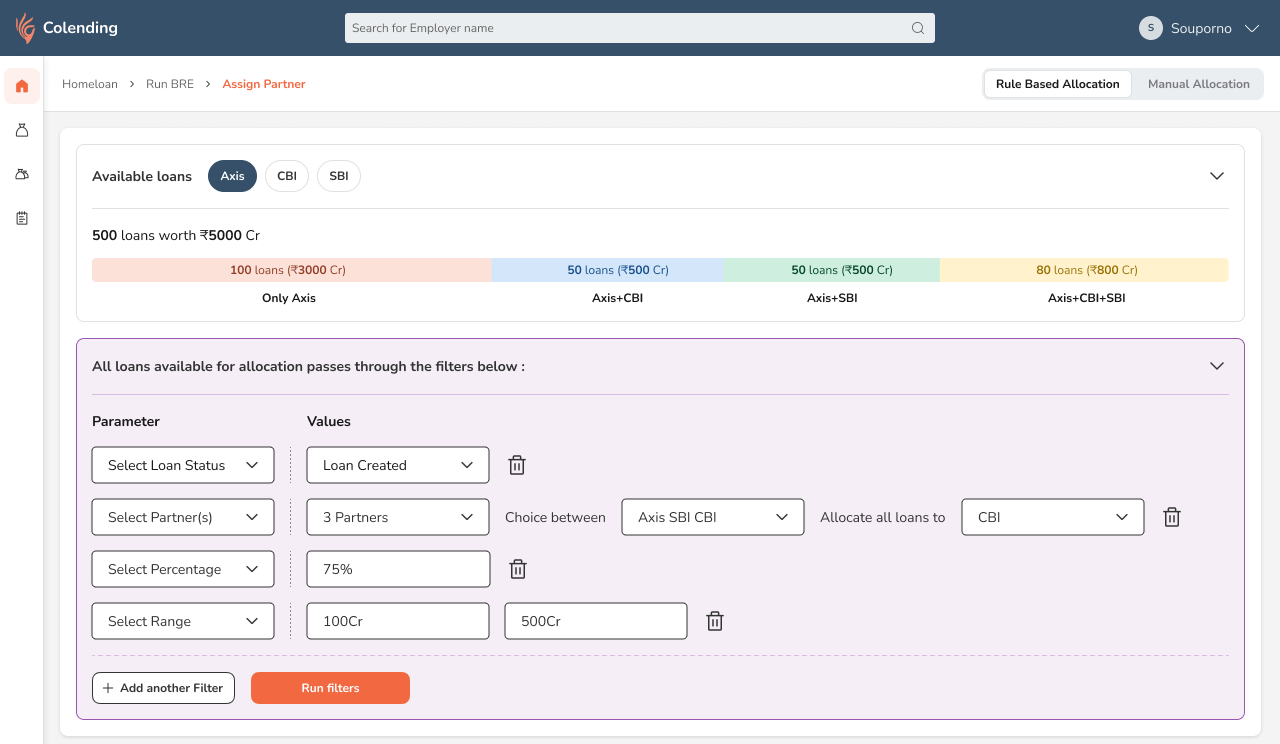The height and width of the screenshot is (744, 1280).
Task: Click the 'Axis+CBI+SBI' label
Action: tap(1086, 298)
